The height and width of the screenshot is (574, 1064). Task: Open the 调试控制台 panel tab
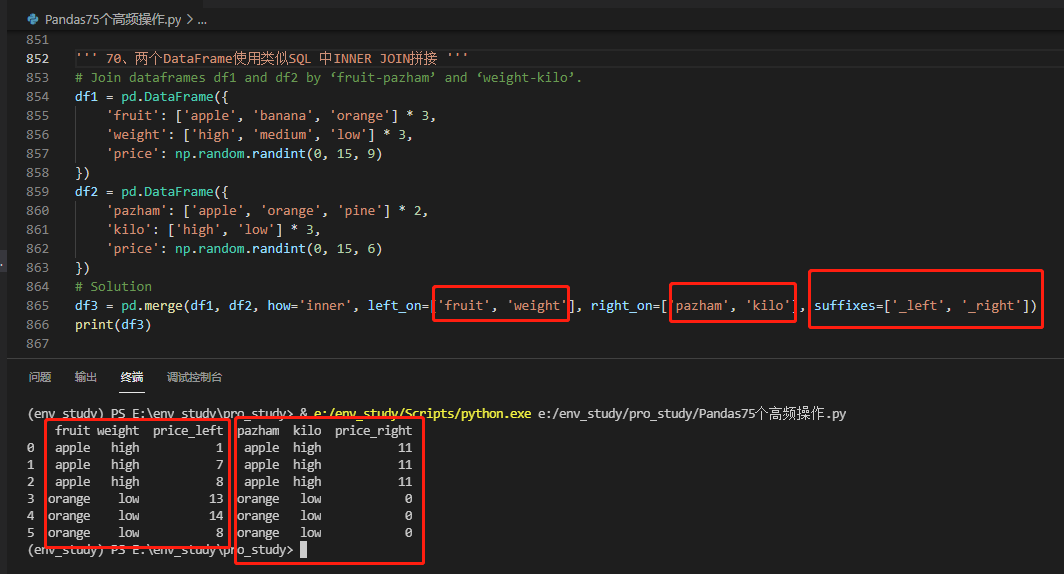[x=194, y=377]
